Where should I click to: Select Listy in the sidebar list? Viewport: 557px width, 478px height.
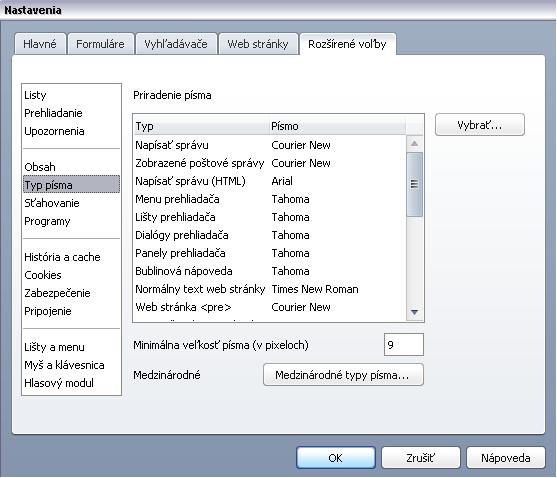pyautogui.click(x=71, y=95)
